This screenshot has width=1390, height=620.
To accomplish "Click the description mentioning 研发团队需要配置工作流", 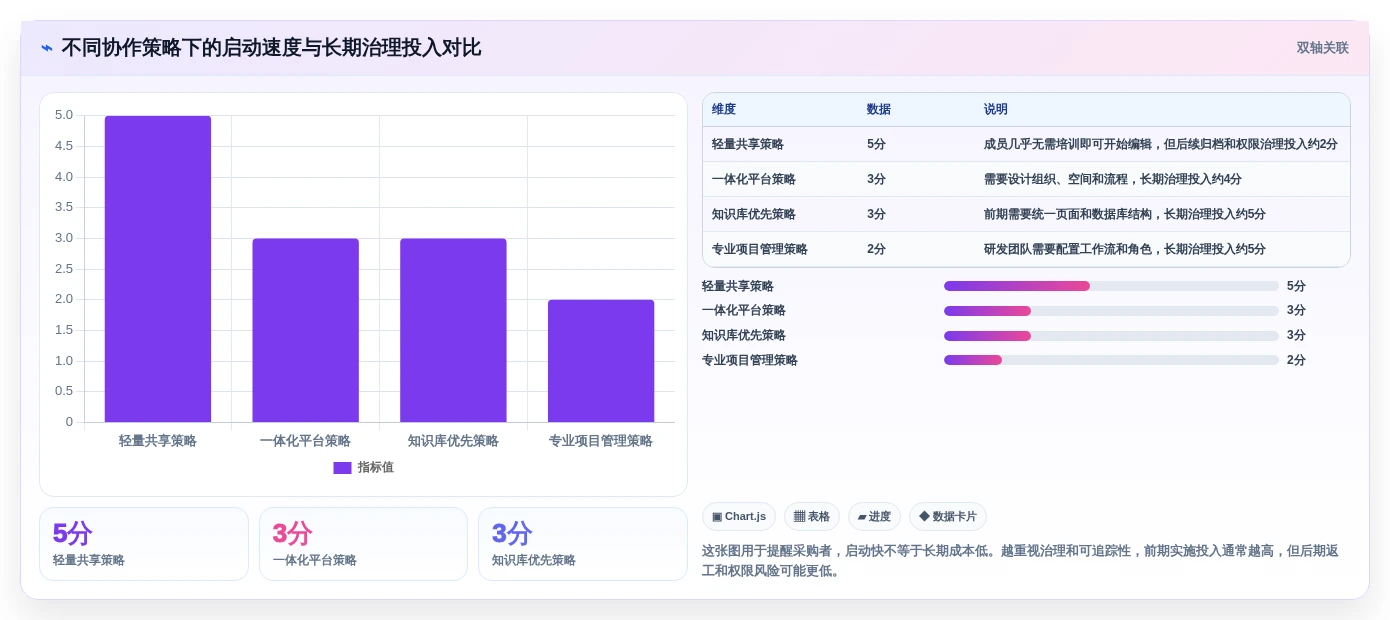I will tap(1125, 249).
